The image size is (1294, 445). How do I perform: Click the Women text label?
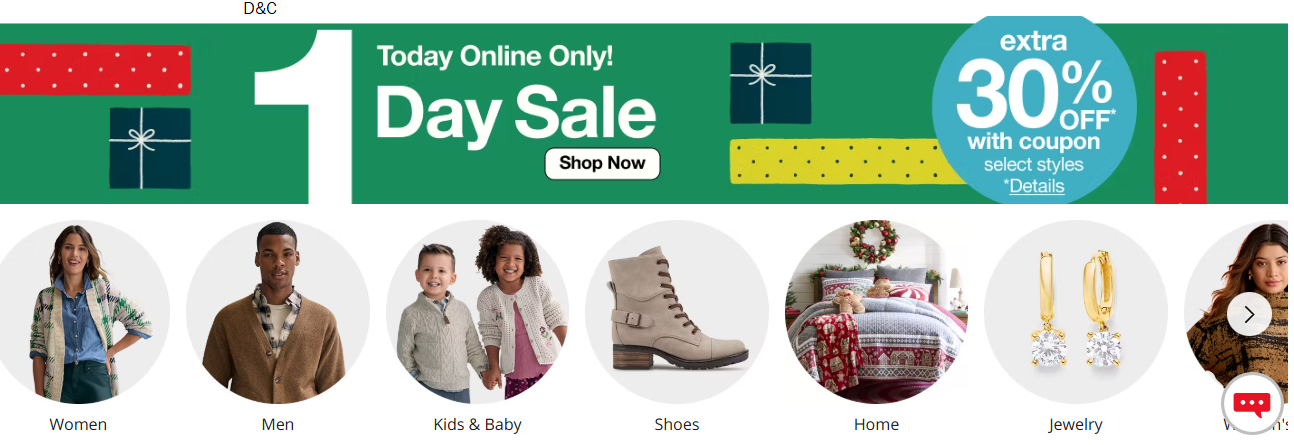point(78,425)
